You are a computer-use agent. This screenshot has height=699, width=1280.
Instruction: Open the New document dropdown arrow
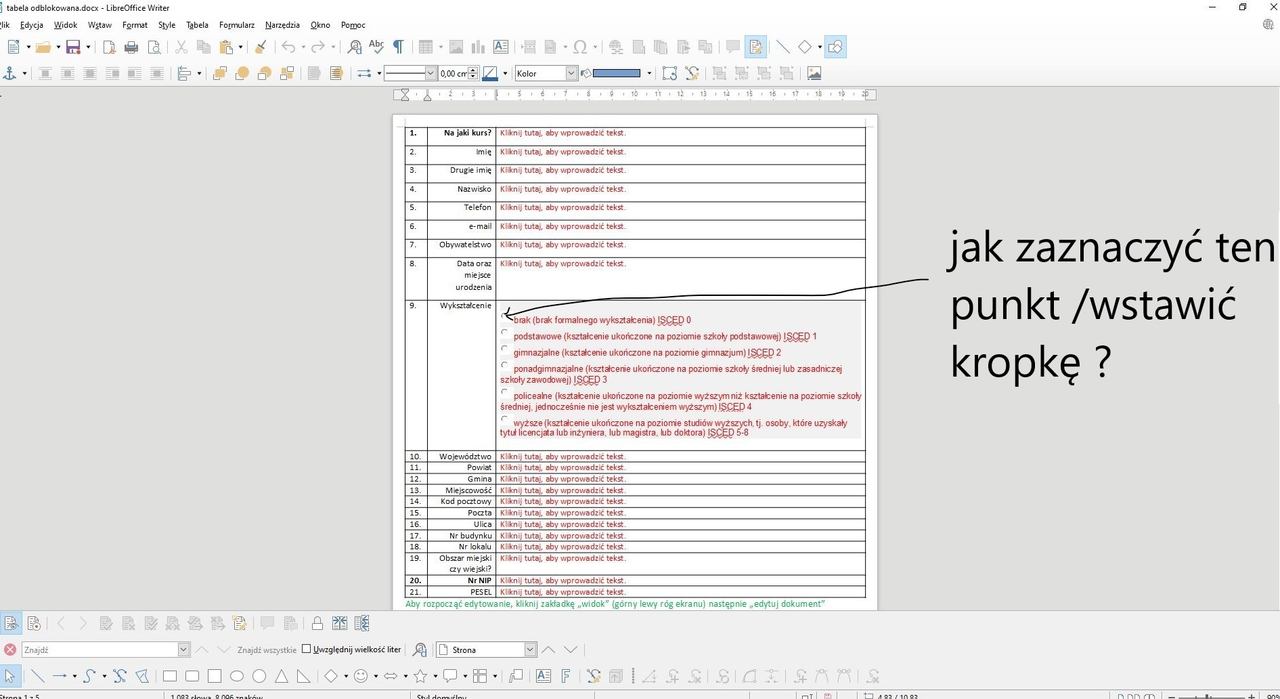tap(28, 47)
